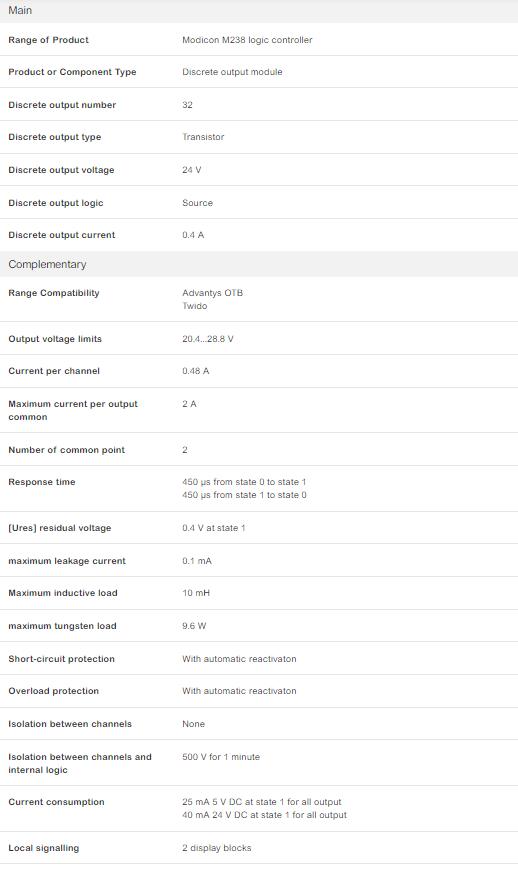Select the Source output logic value
Viewport: 518px width, 869px height.
pyautogui.click(x=197, y=203)
